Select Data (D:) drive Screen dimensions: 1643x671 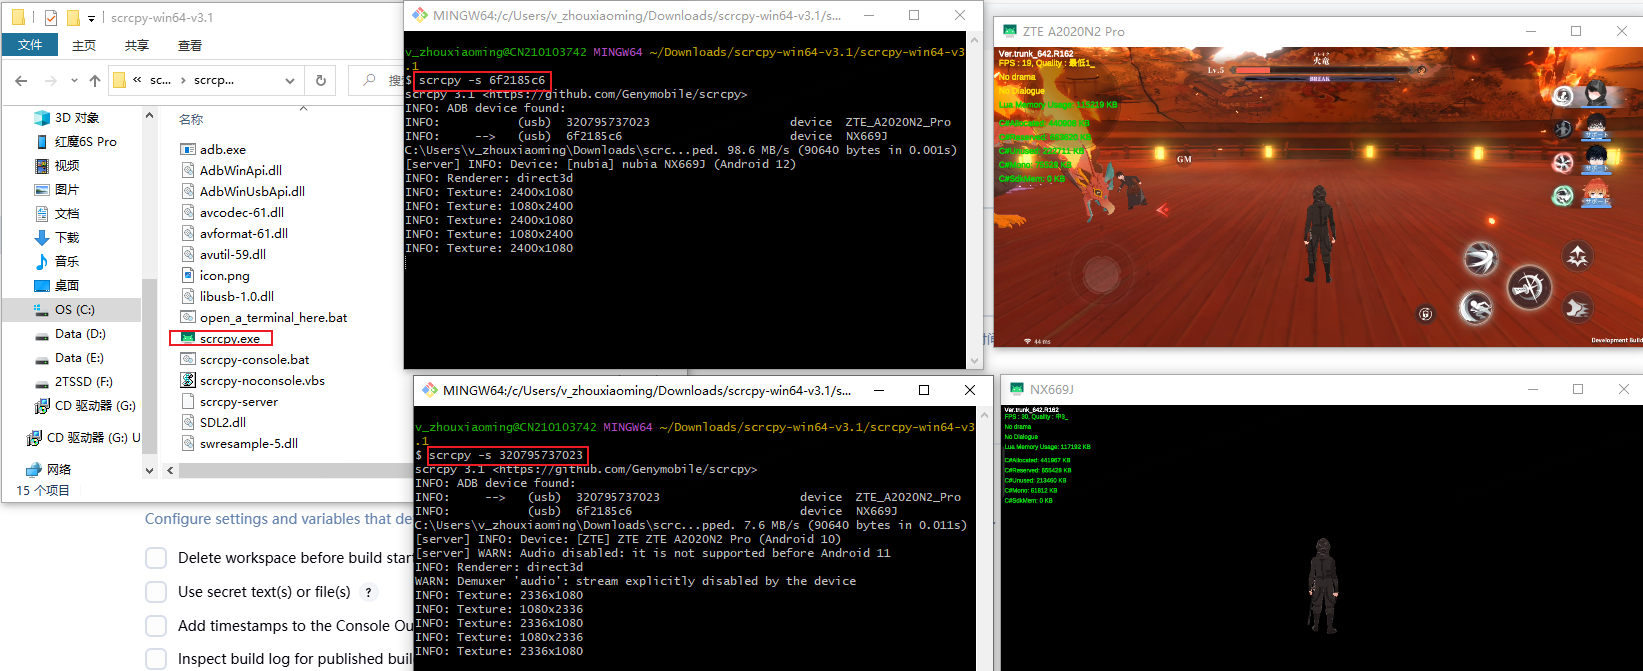point(80,333)
